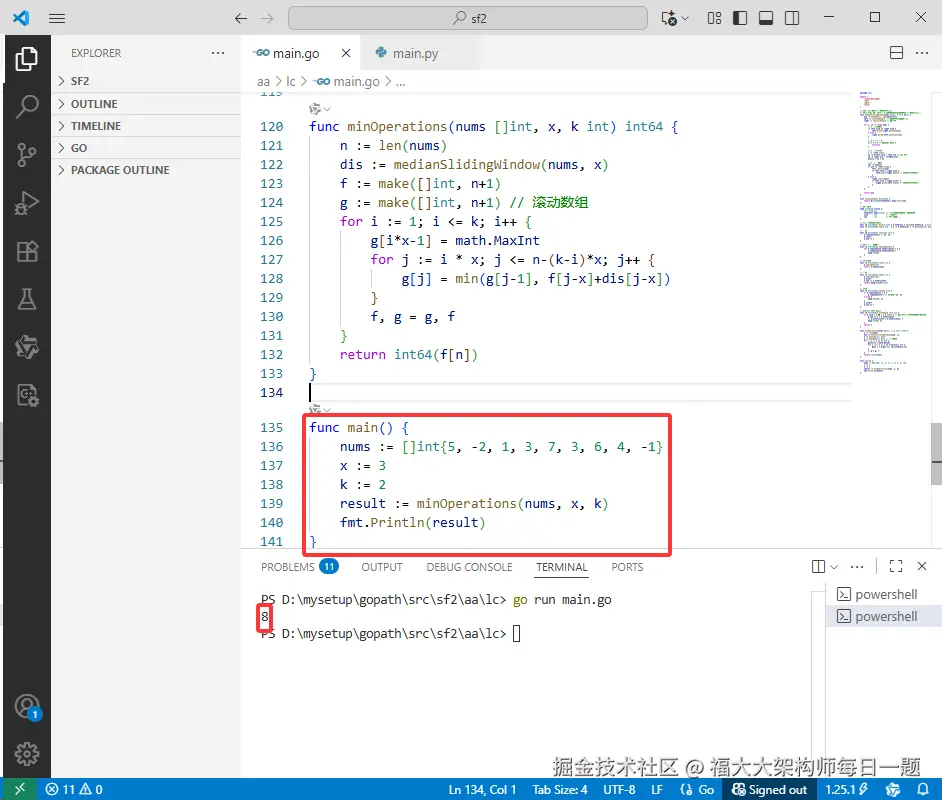
Task: Click Ln 134, Col 1 status item
Action: point(482,789)
